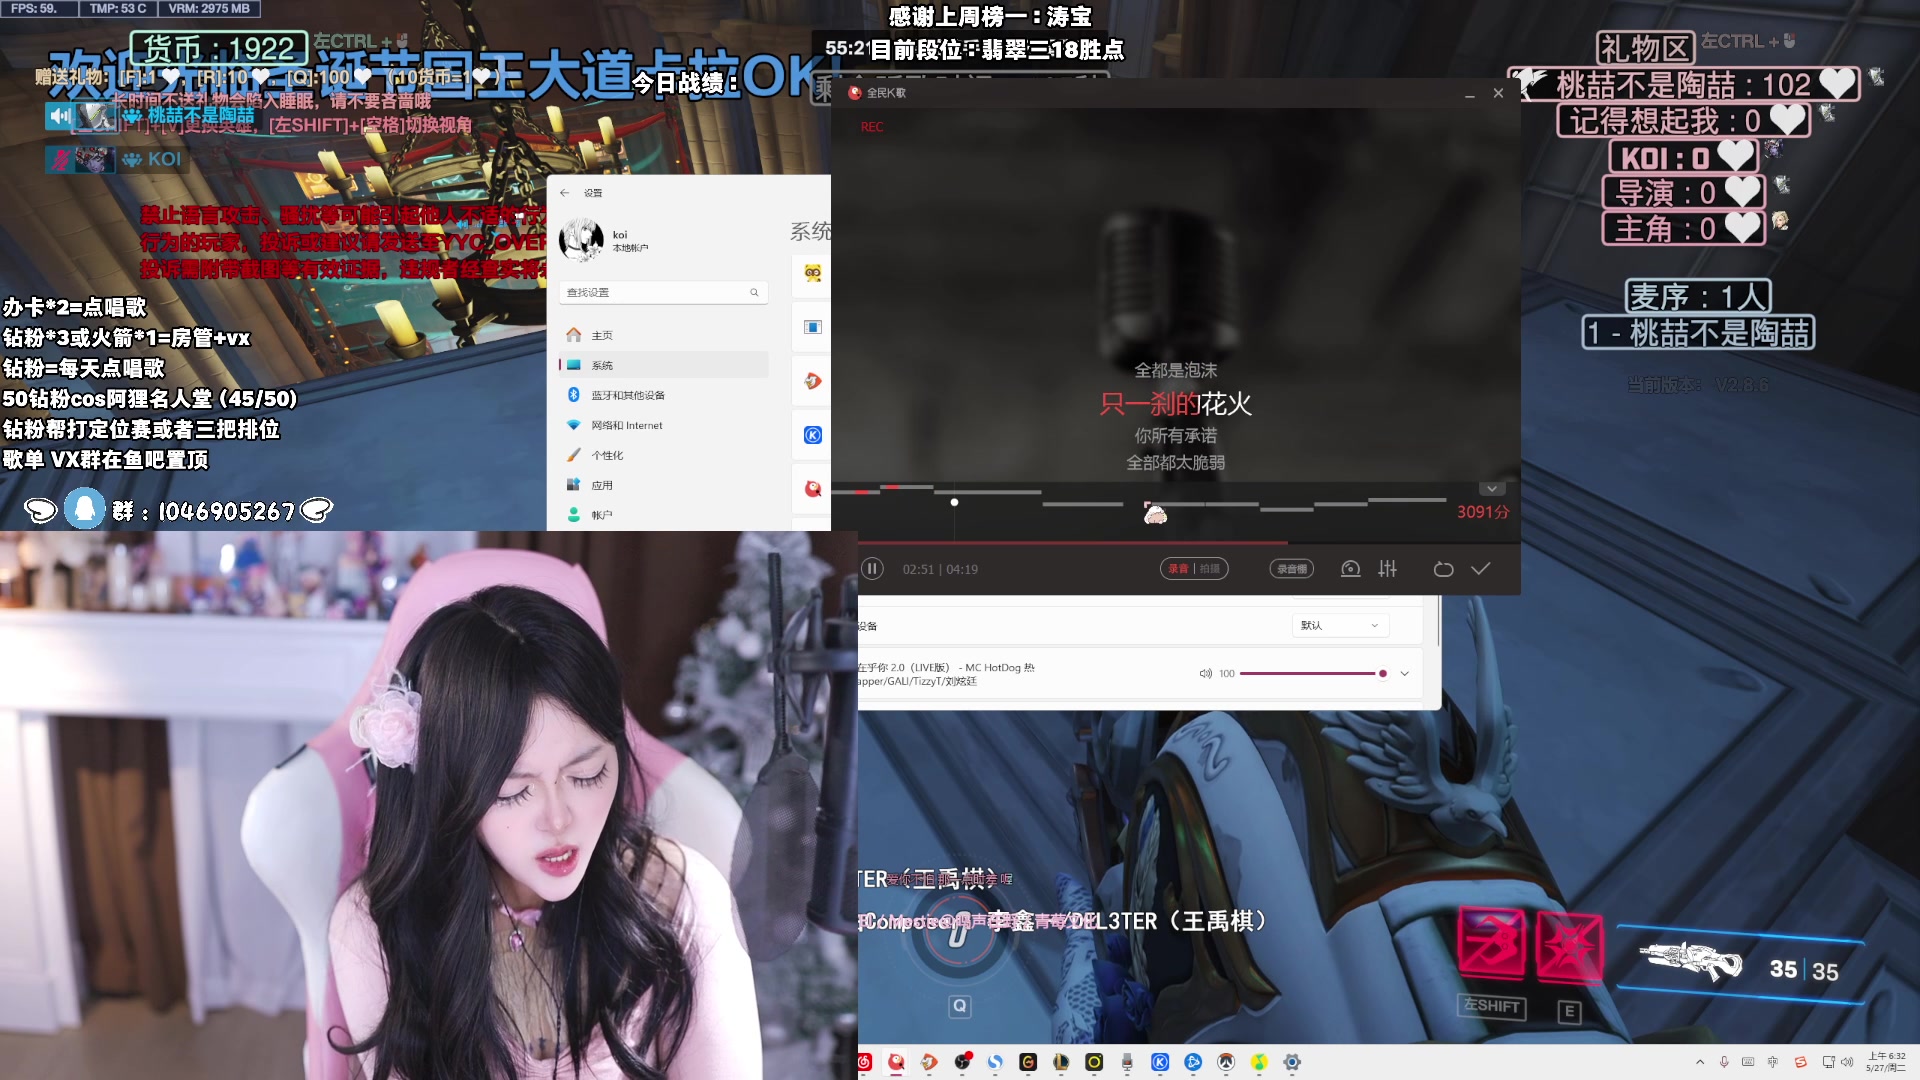1920x1080 pixels.
Task: Click the tone/pitch dial icon in the karaoke toolbar
Action: (x=1351, y=569)
